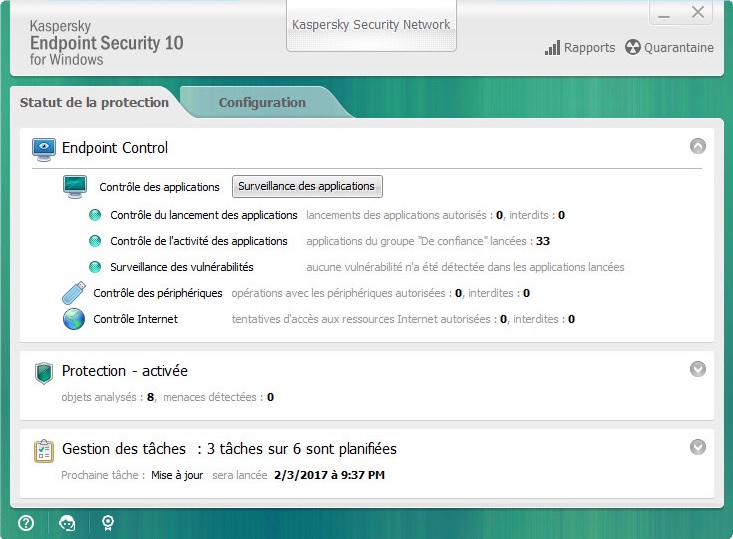Screen dimensions: 733x539
Task: Click the De confiance launched count 33
Action: (x=543, y=241)
